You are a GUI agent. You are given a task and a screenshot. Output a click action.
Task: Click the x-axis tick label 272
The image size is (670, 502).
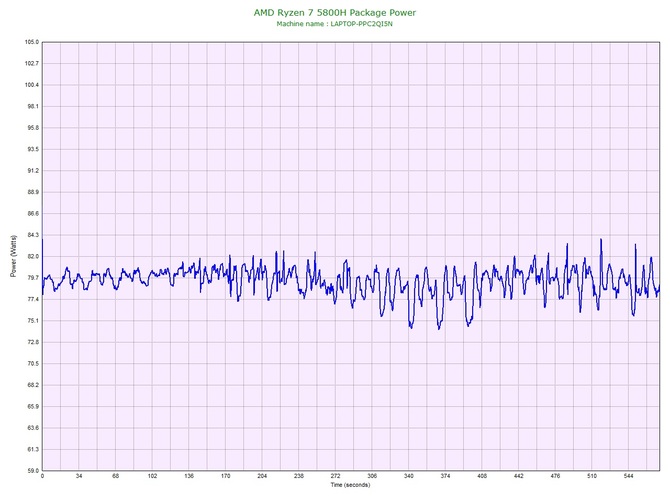335,476
